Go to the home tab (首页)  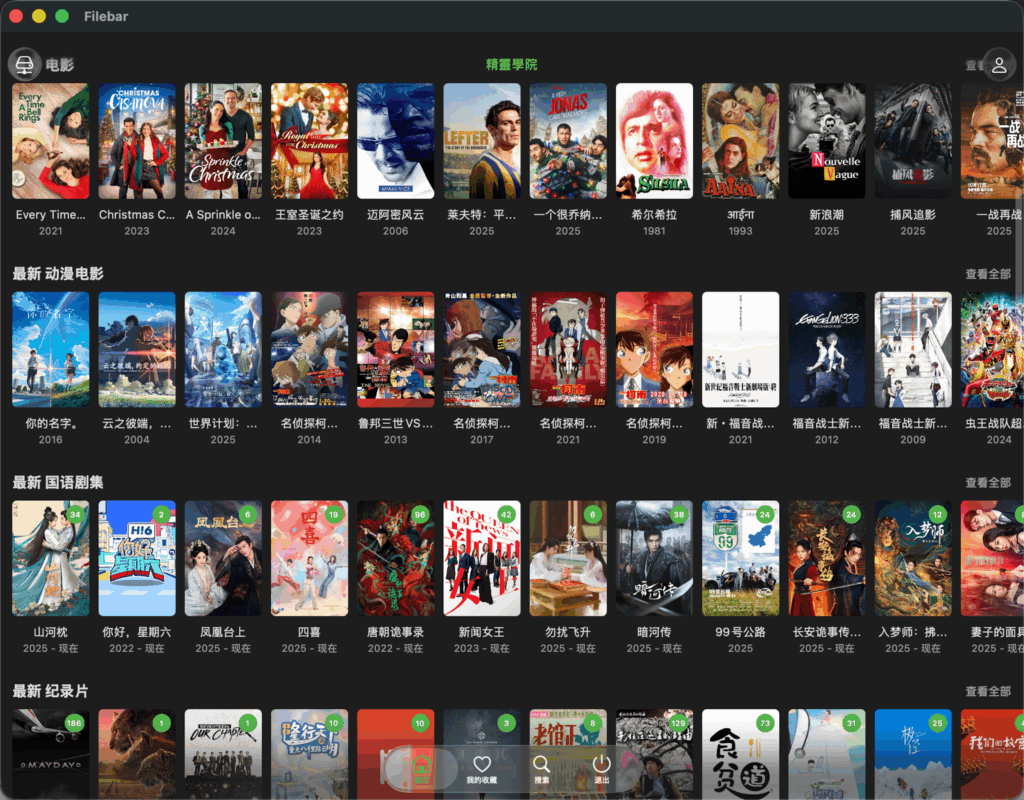pos(421,768)
